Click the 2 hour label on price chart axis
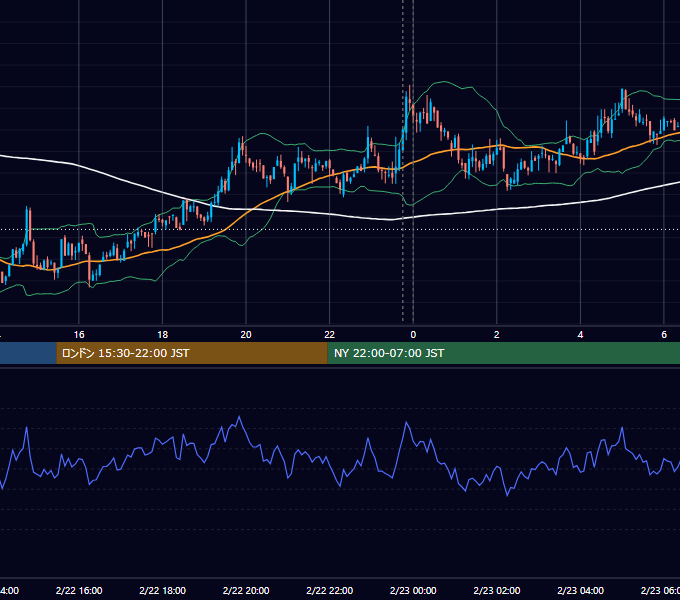 497,335
